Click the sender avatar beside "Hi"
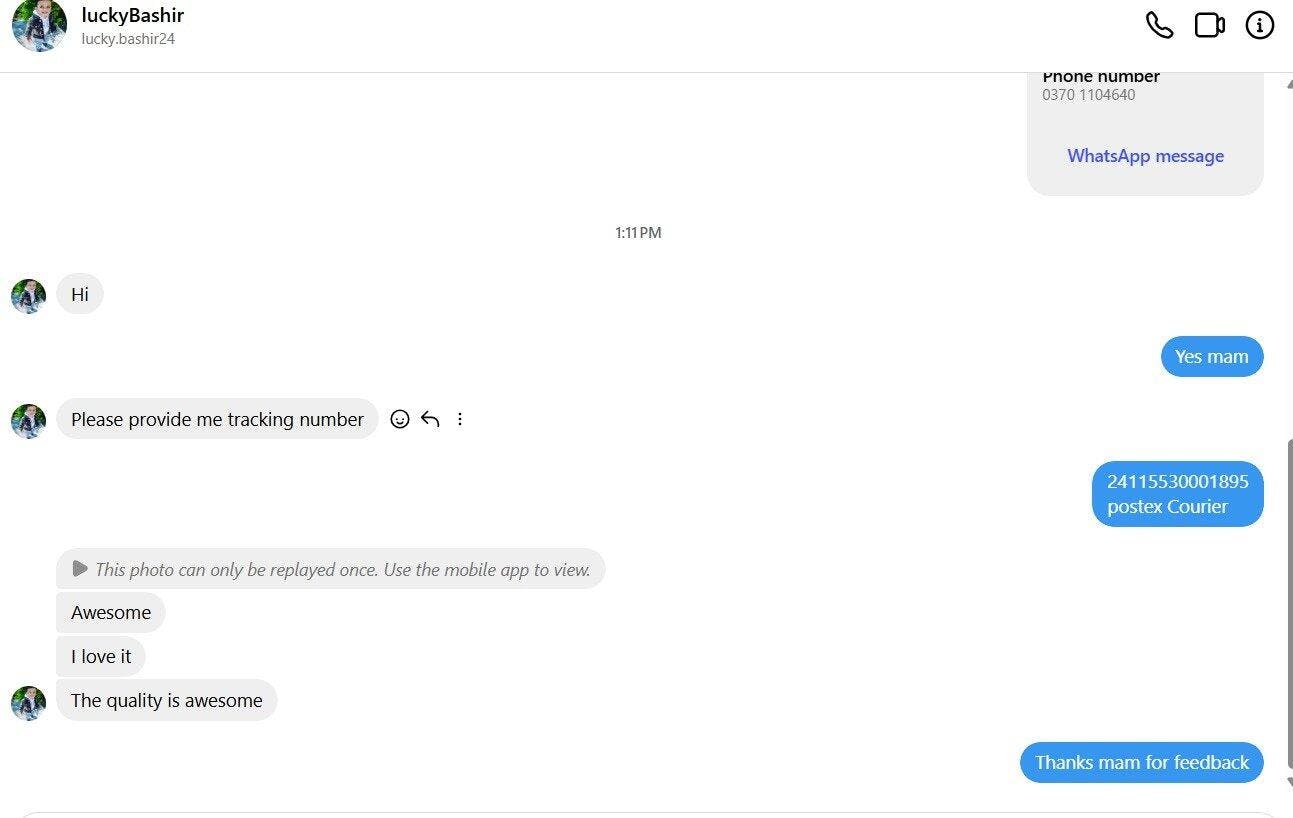 tap(28, 296)
